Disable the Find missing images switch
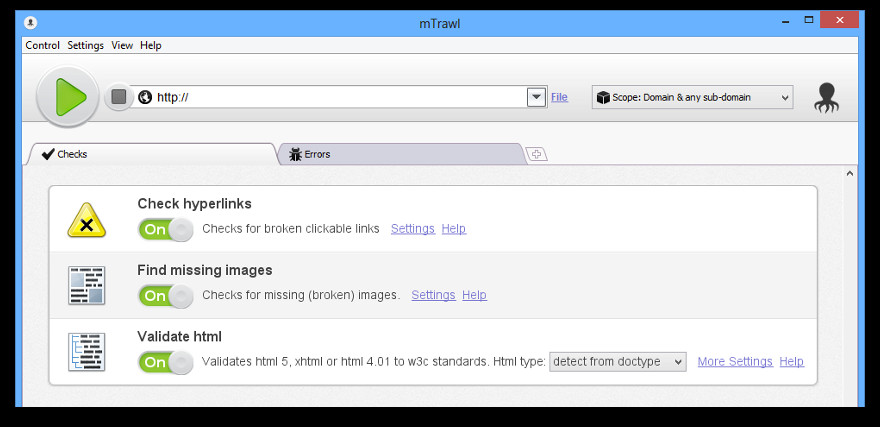Viewport: 880px width, 427px height. pos(166,296)
